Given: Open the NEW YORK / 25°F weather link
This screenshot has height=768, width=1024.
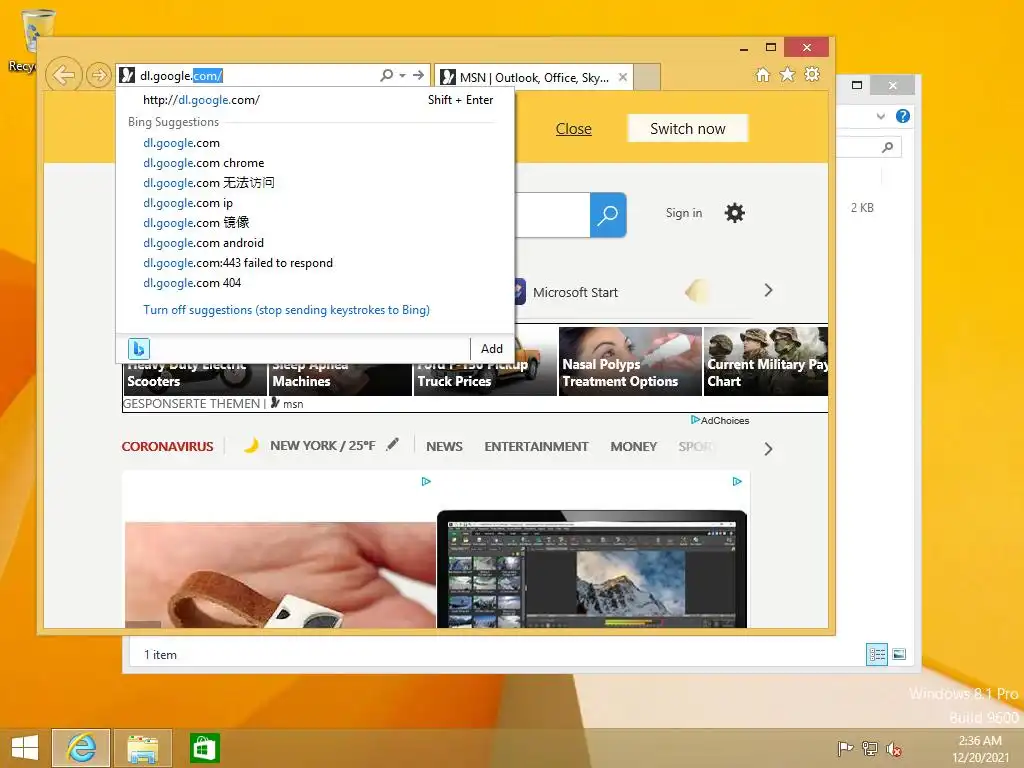Looking at the screenshot, I should (x=323, y=446).
